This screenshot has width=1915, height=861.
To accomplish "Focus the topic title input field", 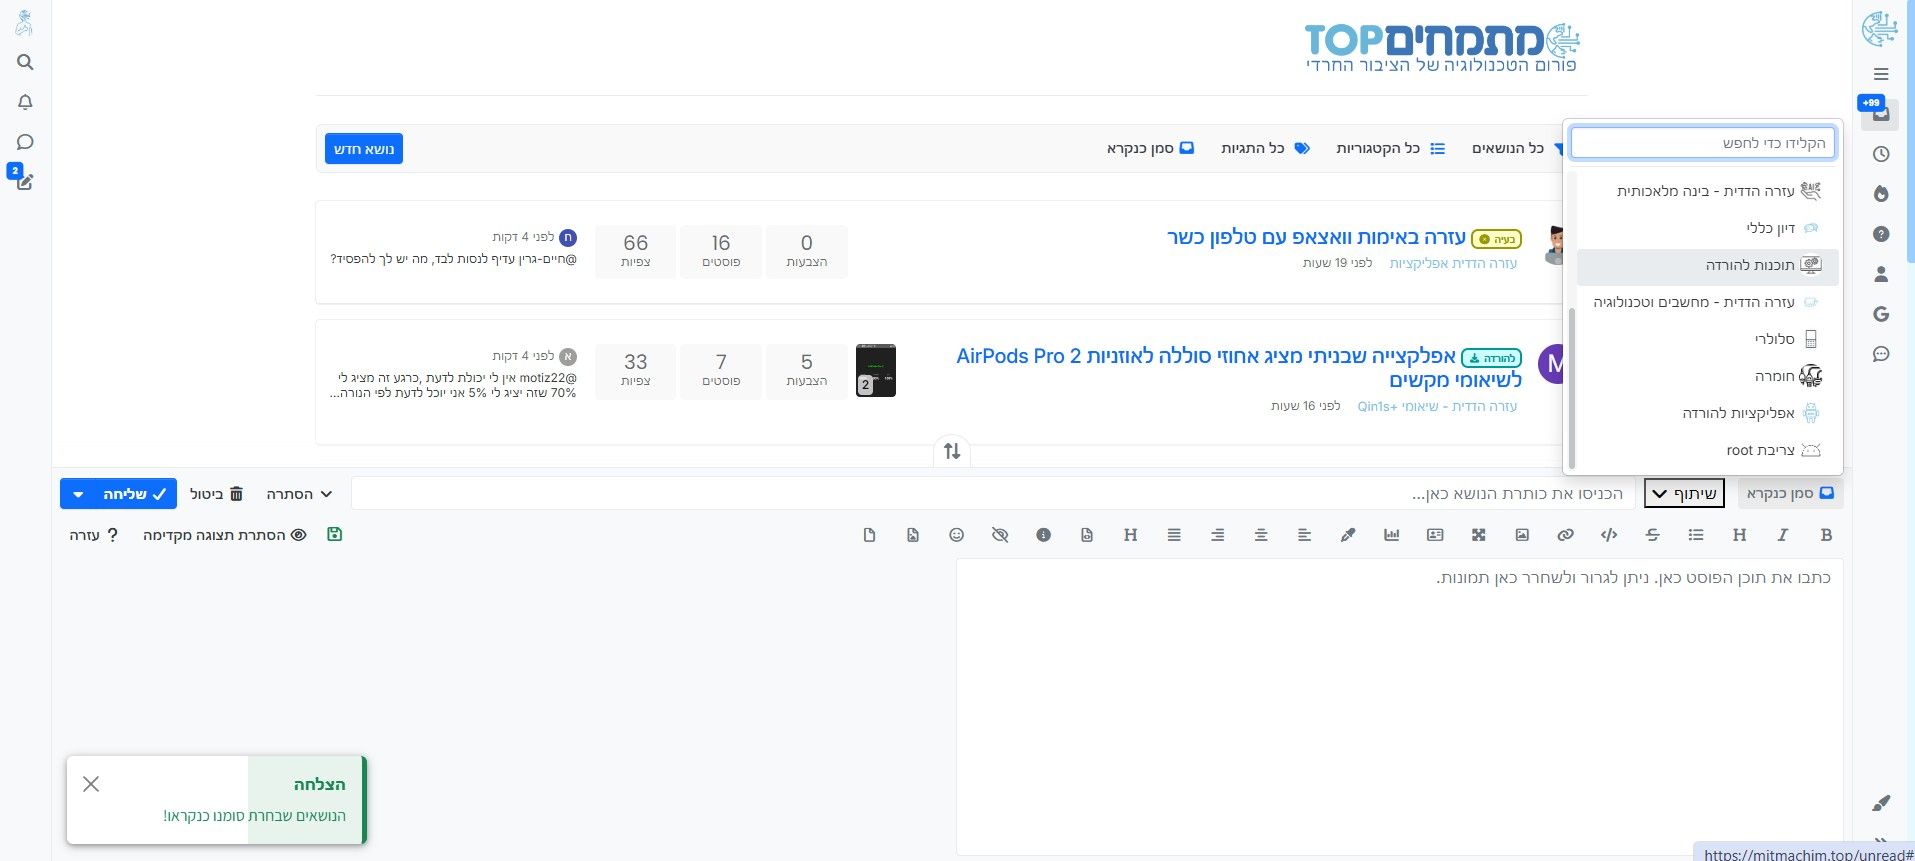I will click(993, 494).
